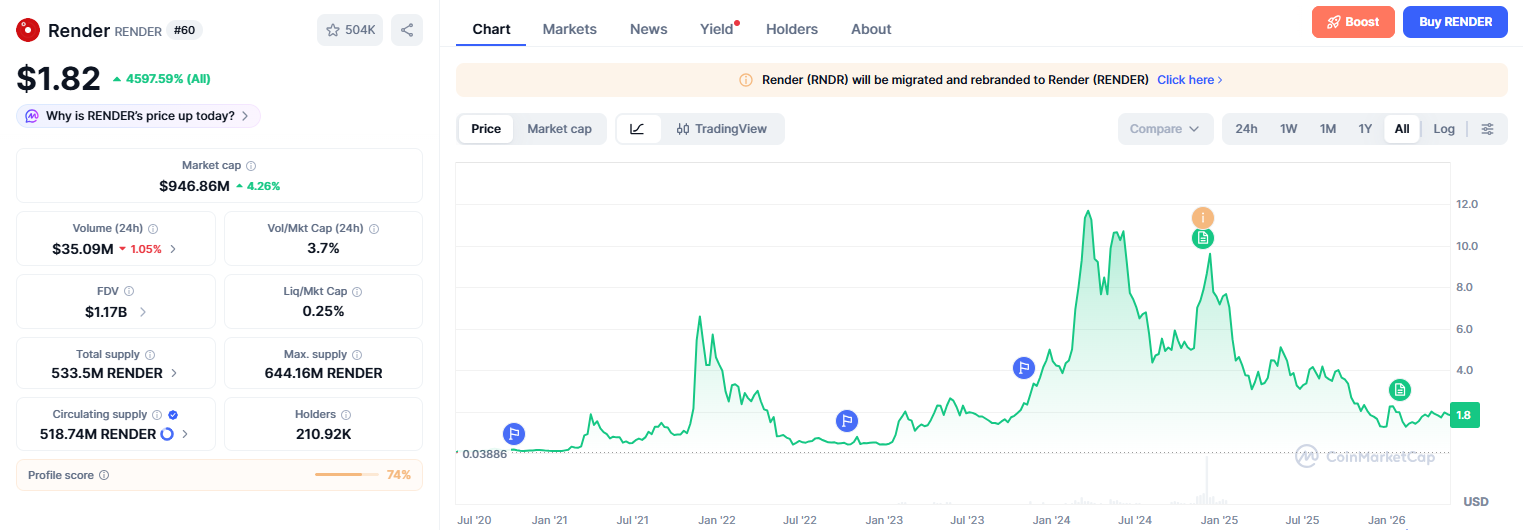Follow the 'Click here' migration link
The width and height of the screenshot is (1523, 530).
pos(1190,80)
